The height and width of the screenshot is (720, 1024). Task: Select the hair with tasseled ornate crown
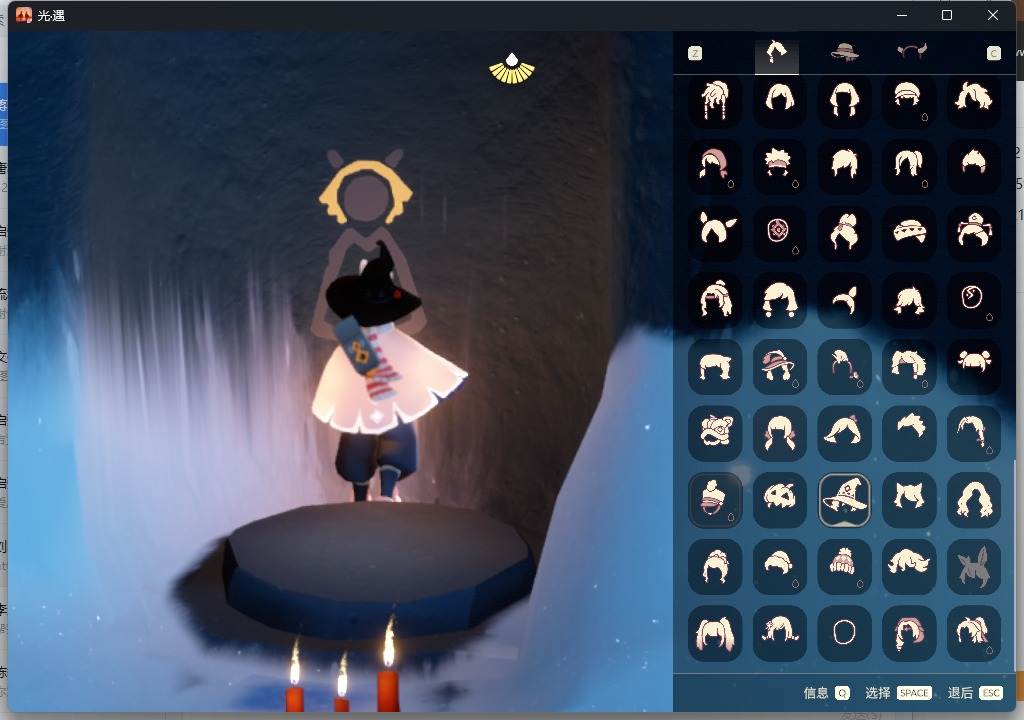point(973,233)
